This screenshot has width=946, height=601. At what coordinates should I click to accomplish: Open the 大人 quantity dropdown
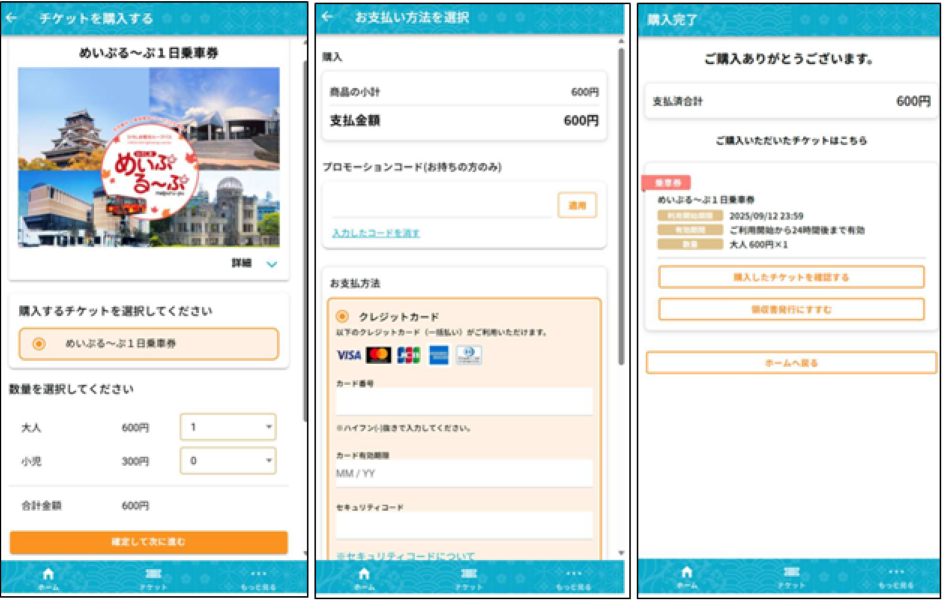coord(228,427)
